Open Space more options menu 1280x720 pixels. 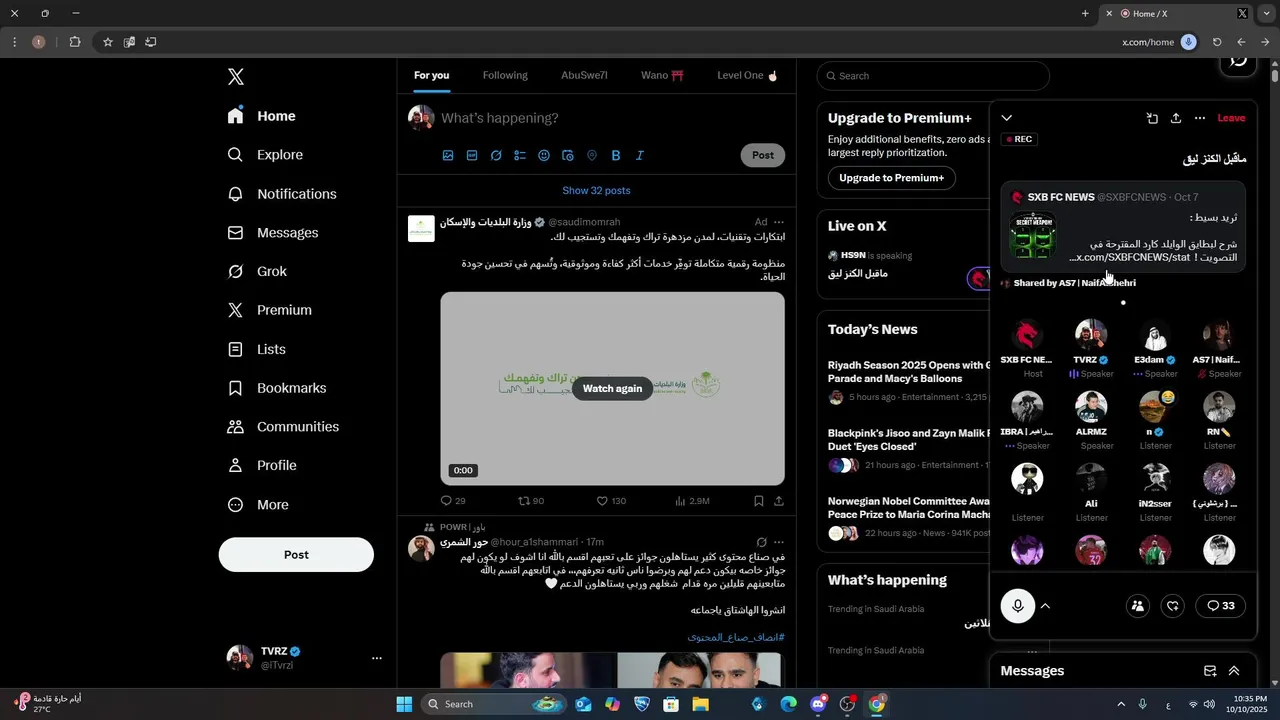[1200, 118]
